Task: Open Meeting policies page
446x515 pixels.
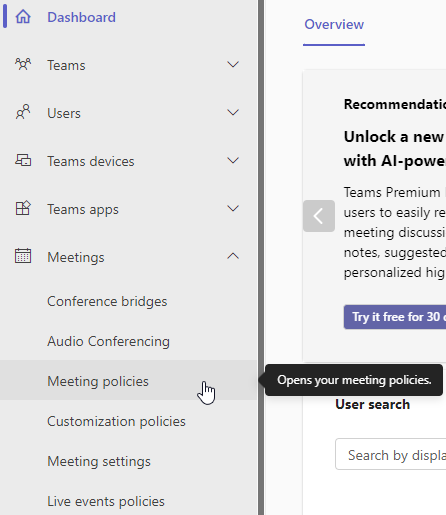Action: (98, 381)
